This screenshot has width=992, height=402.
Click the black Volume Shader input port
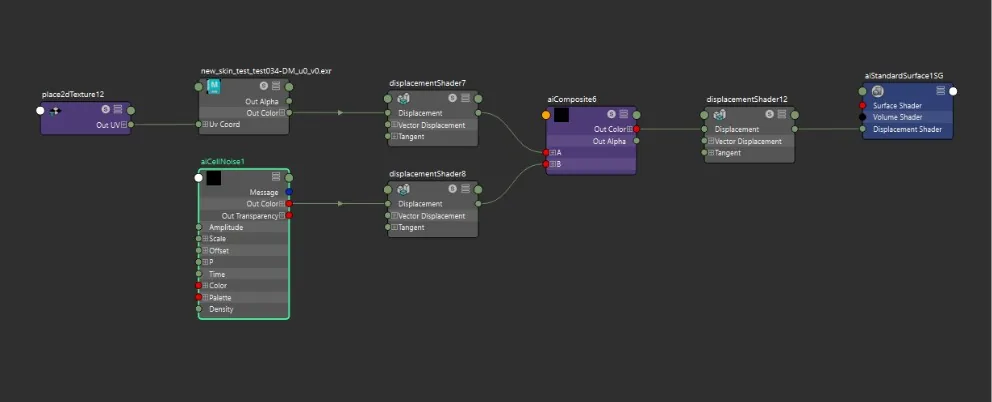pos(862,117)
